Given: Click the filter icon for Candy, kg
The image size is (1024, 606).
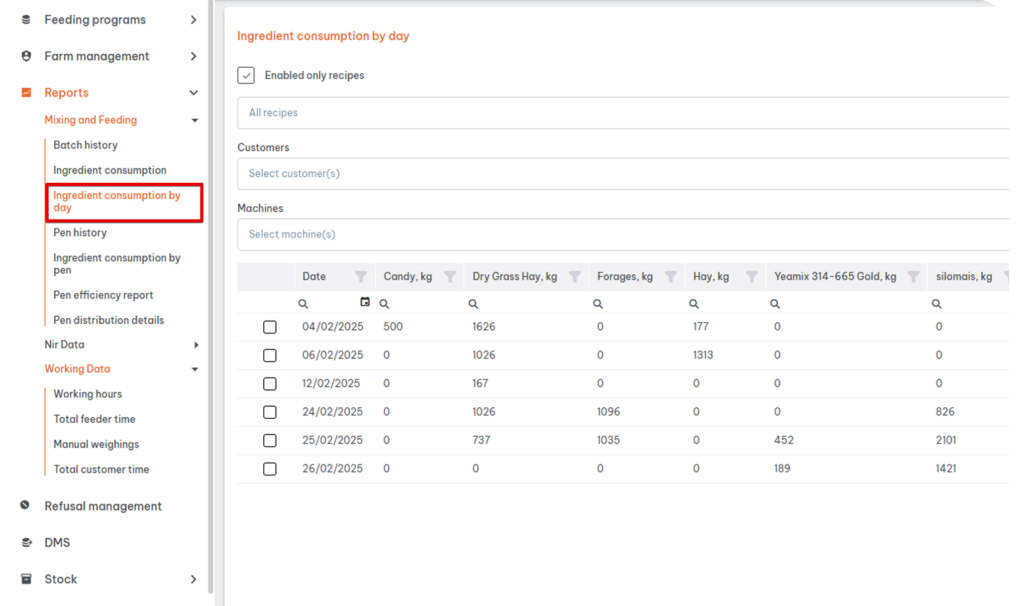Looking at the screenshot, I should [450, 277].
